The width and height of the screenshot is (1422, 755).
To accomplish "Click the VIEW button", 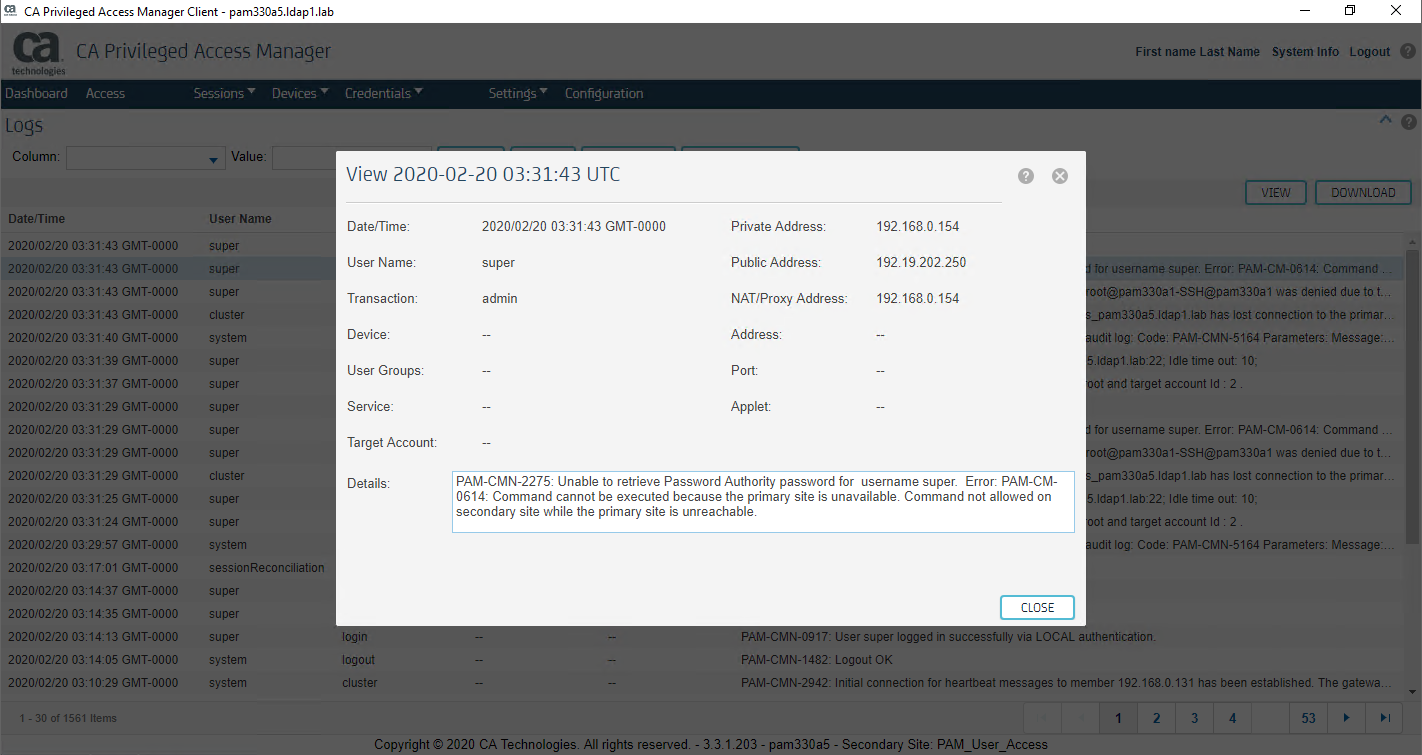I will [1276, 193].
